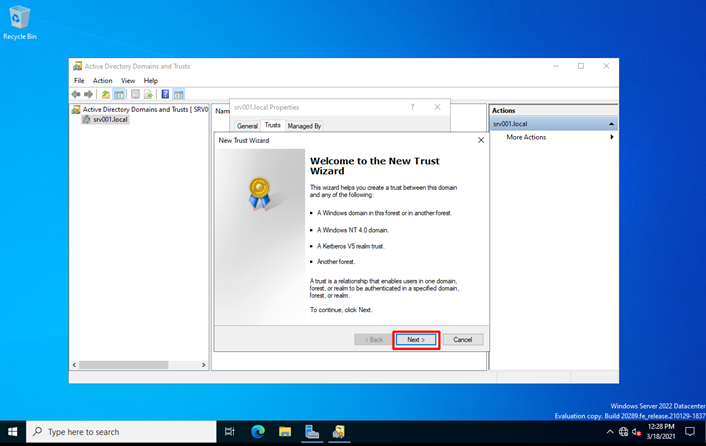706x446 pixels.
Task: Click the blue Help question mark icon
Action: (165, 94)
